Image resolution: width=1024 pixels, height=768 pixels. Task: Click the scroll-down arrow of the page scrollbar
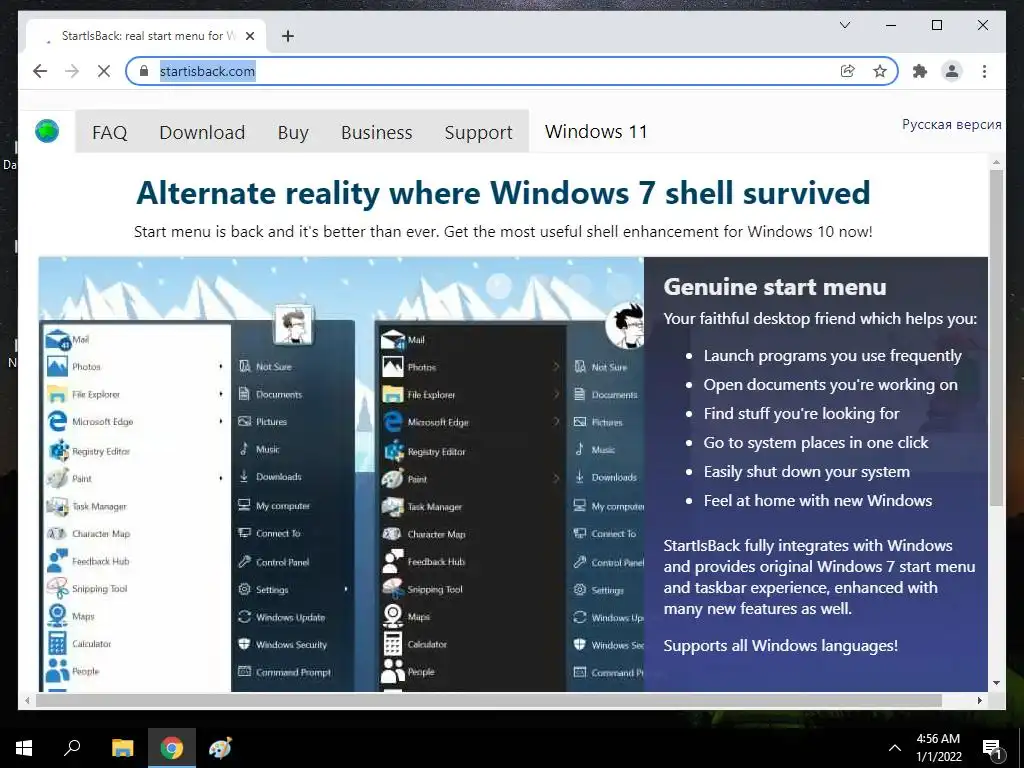click(x=996, y=682)
